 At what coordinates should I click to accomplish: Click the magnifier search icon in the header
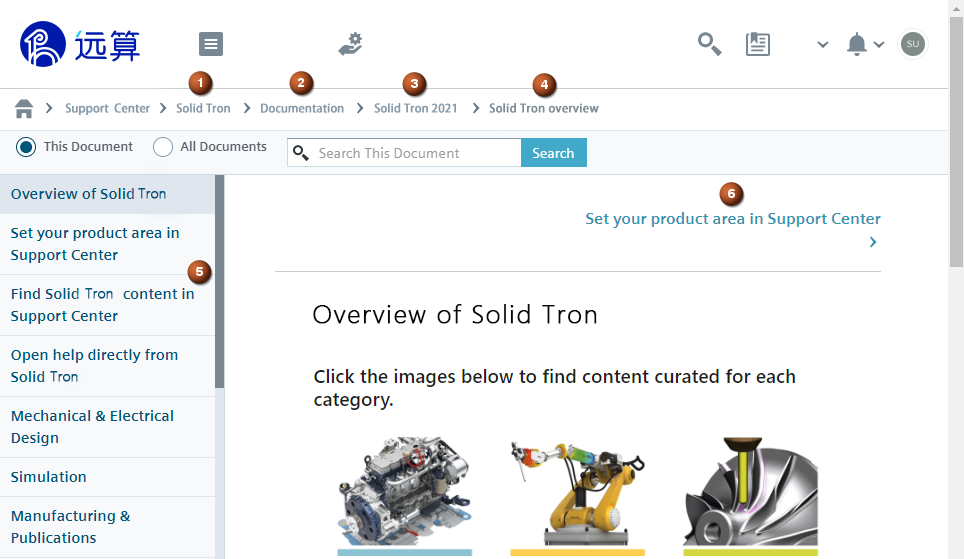tap(709, 44)
